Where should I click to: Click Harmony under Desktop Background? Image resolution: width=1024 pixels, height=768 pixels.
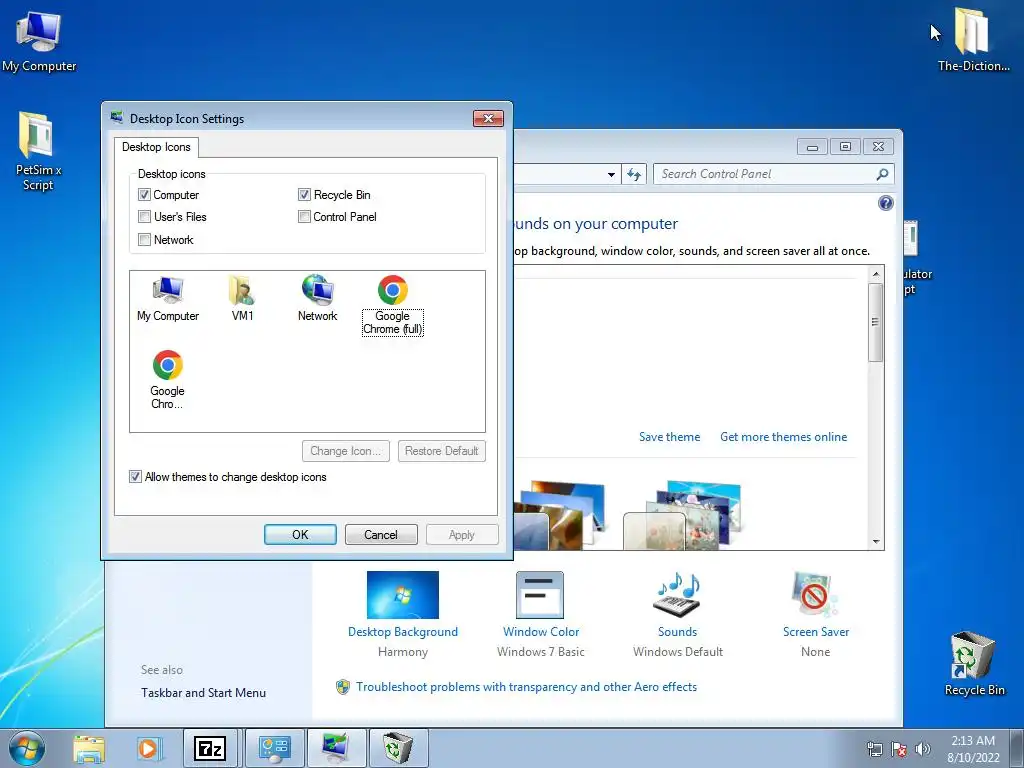click(x=402, y=652)
